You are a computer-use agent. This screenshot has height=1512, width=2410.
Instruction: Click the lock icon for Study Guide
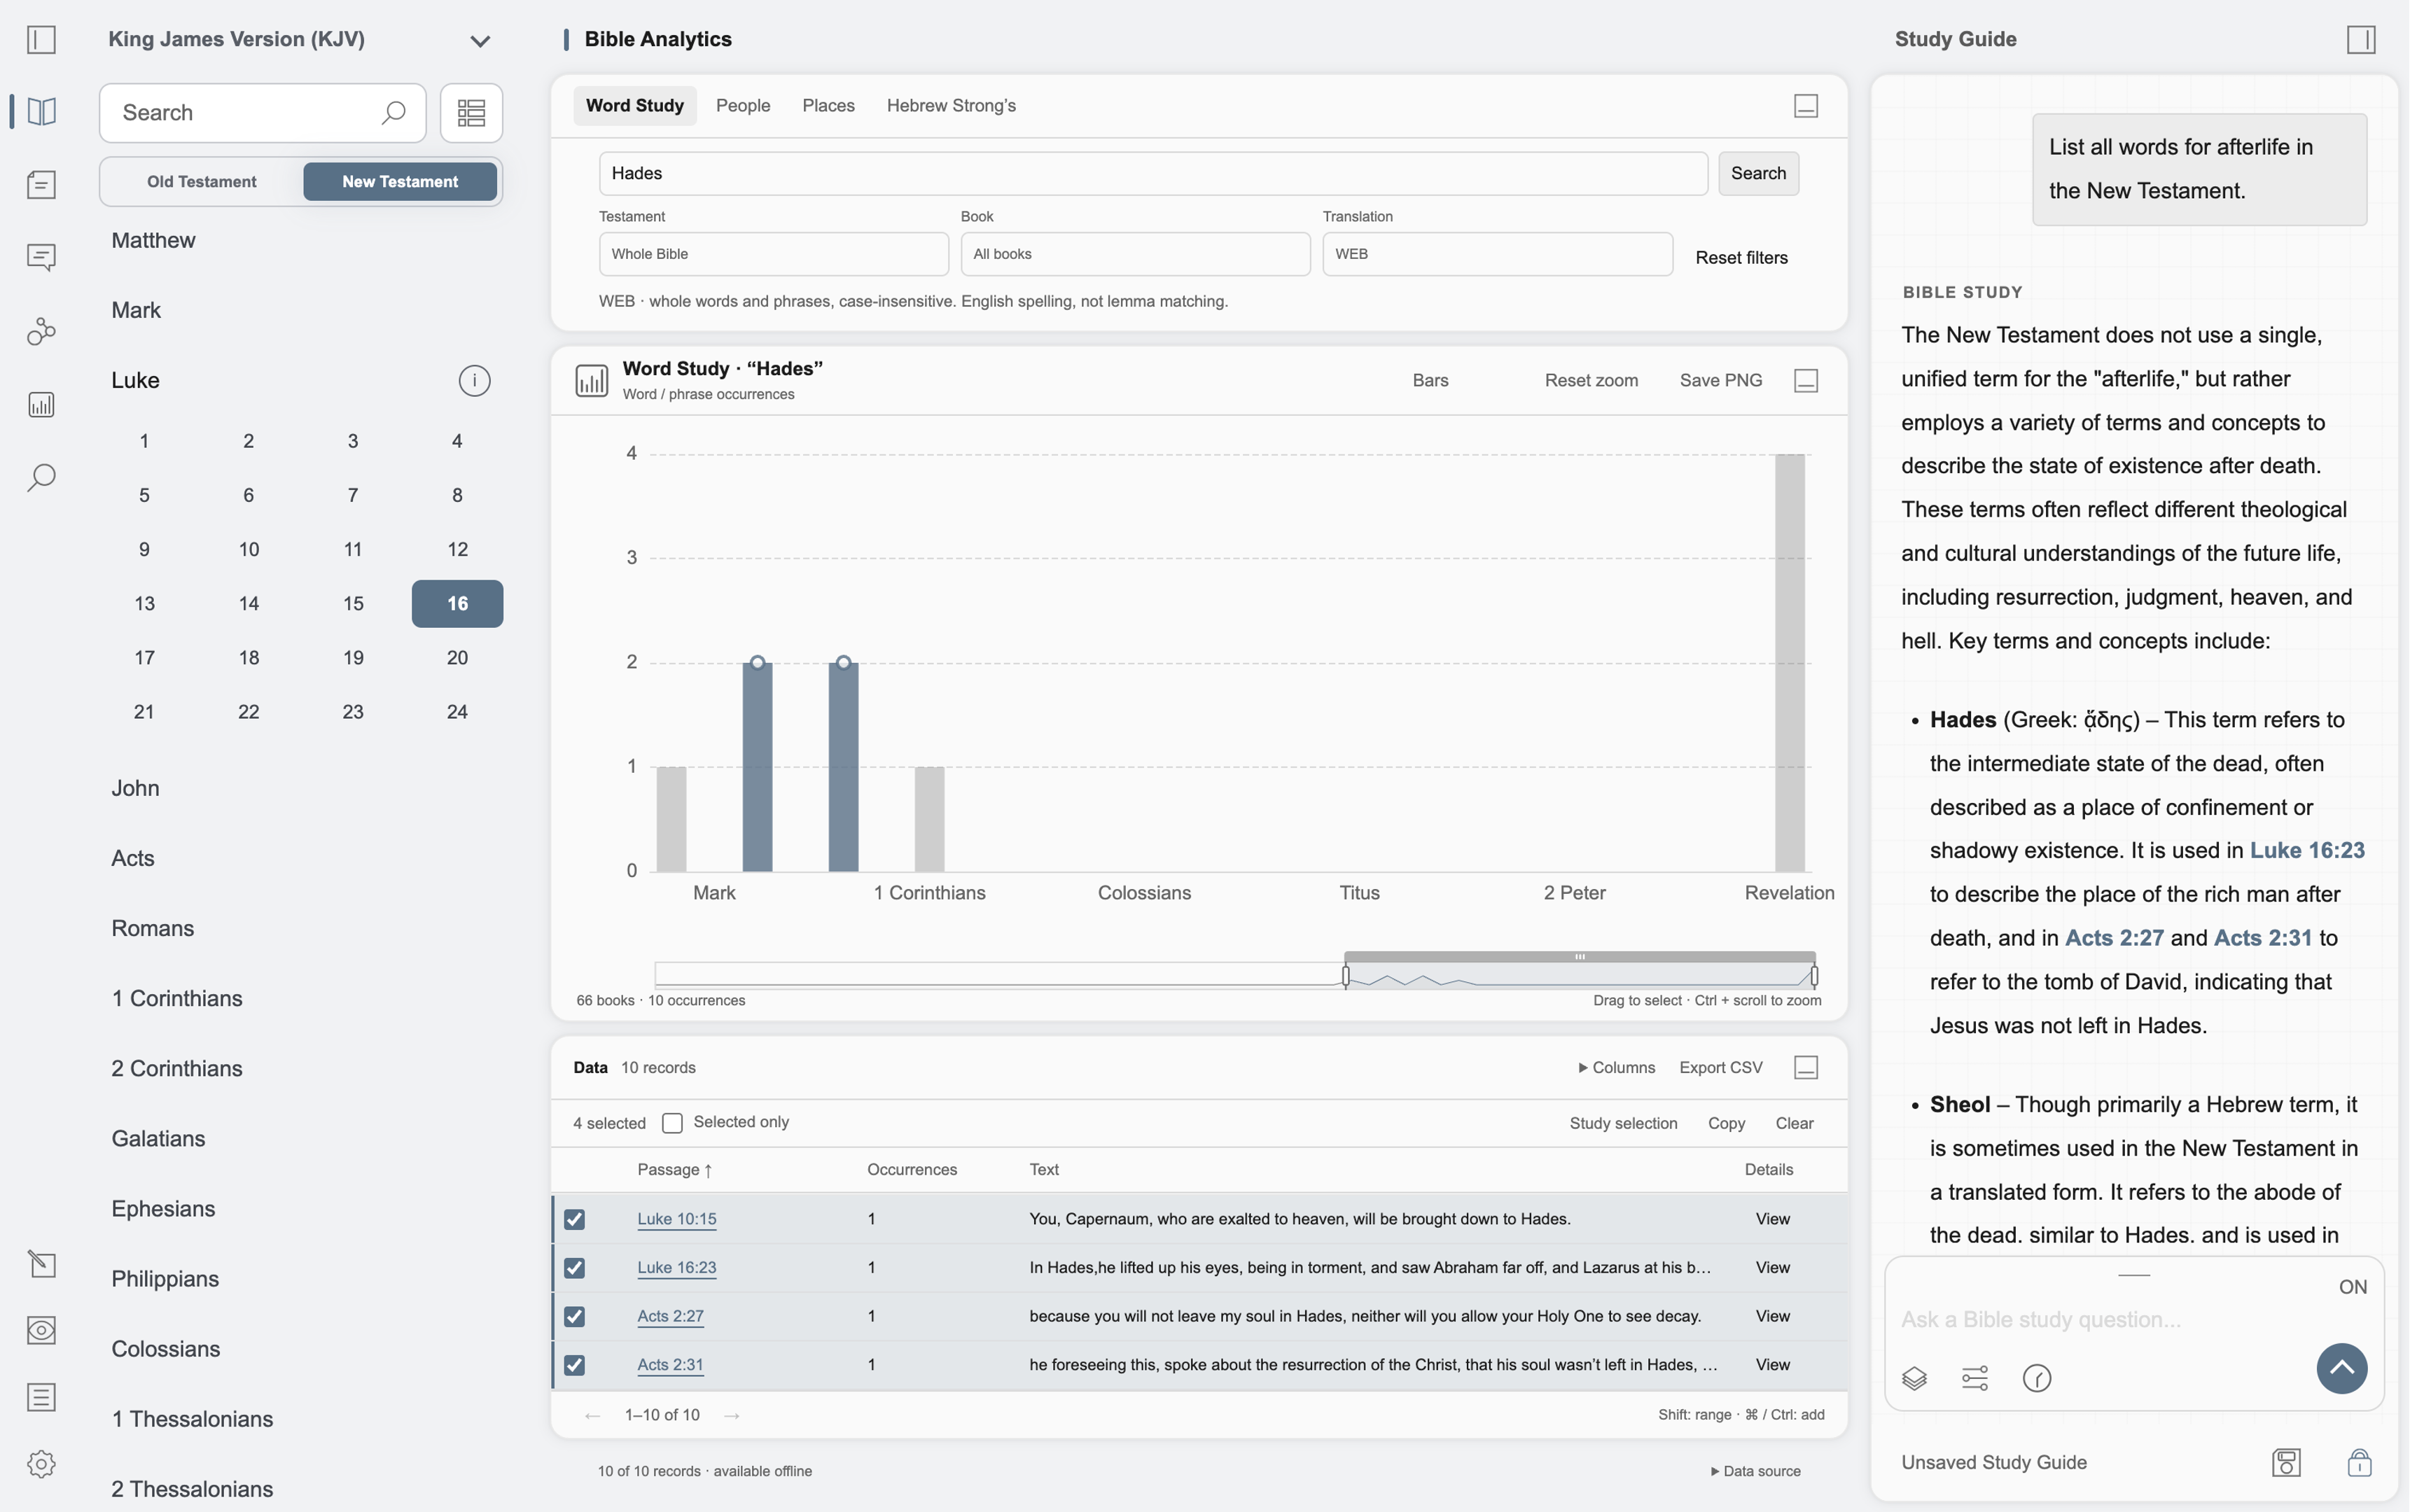(2359, 1462)
